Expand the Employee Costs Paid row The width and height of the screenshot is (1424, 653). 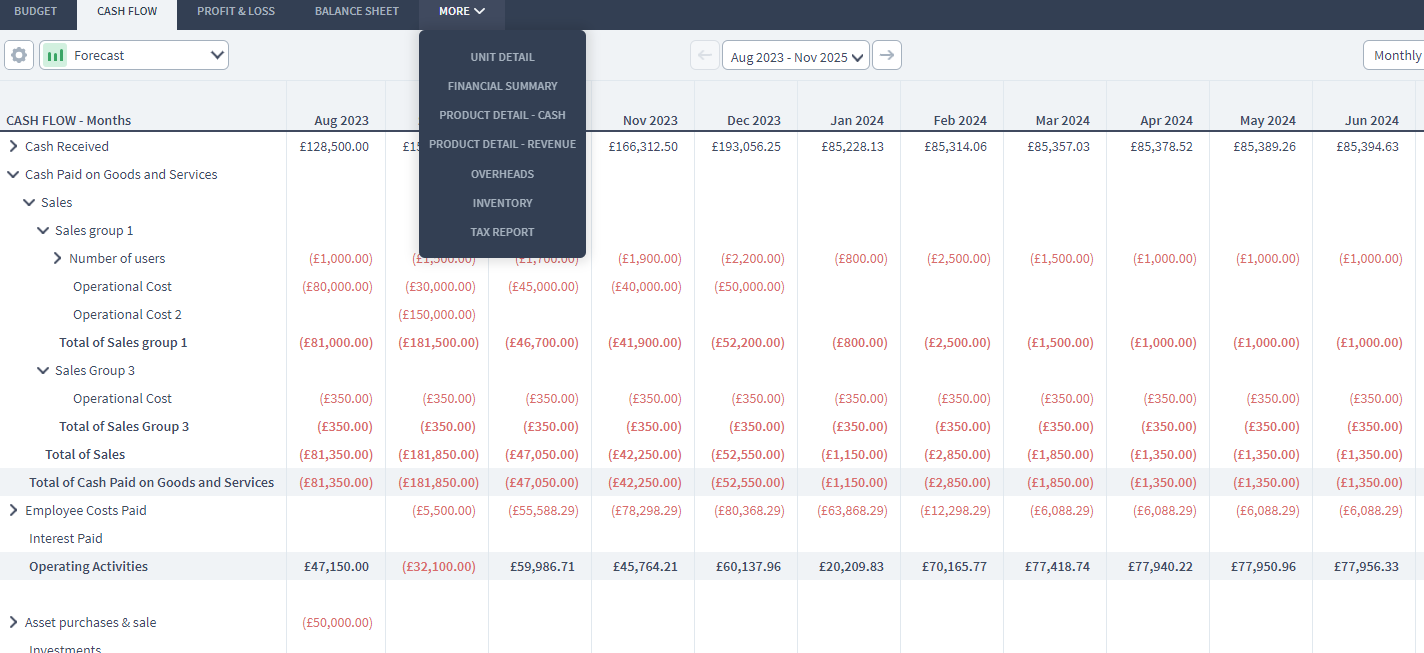coord(12,510)
